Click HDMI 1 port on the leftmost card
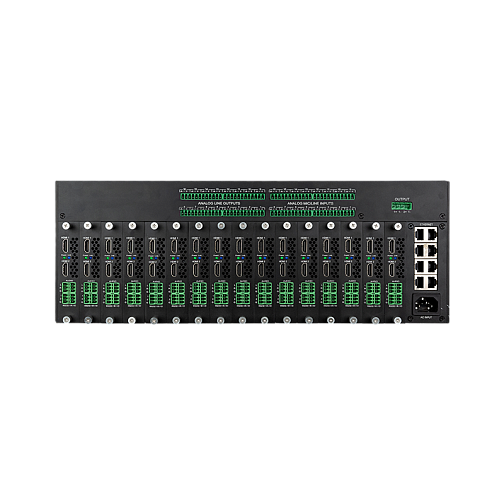 coord(65,246)
